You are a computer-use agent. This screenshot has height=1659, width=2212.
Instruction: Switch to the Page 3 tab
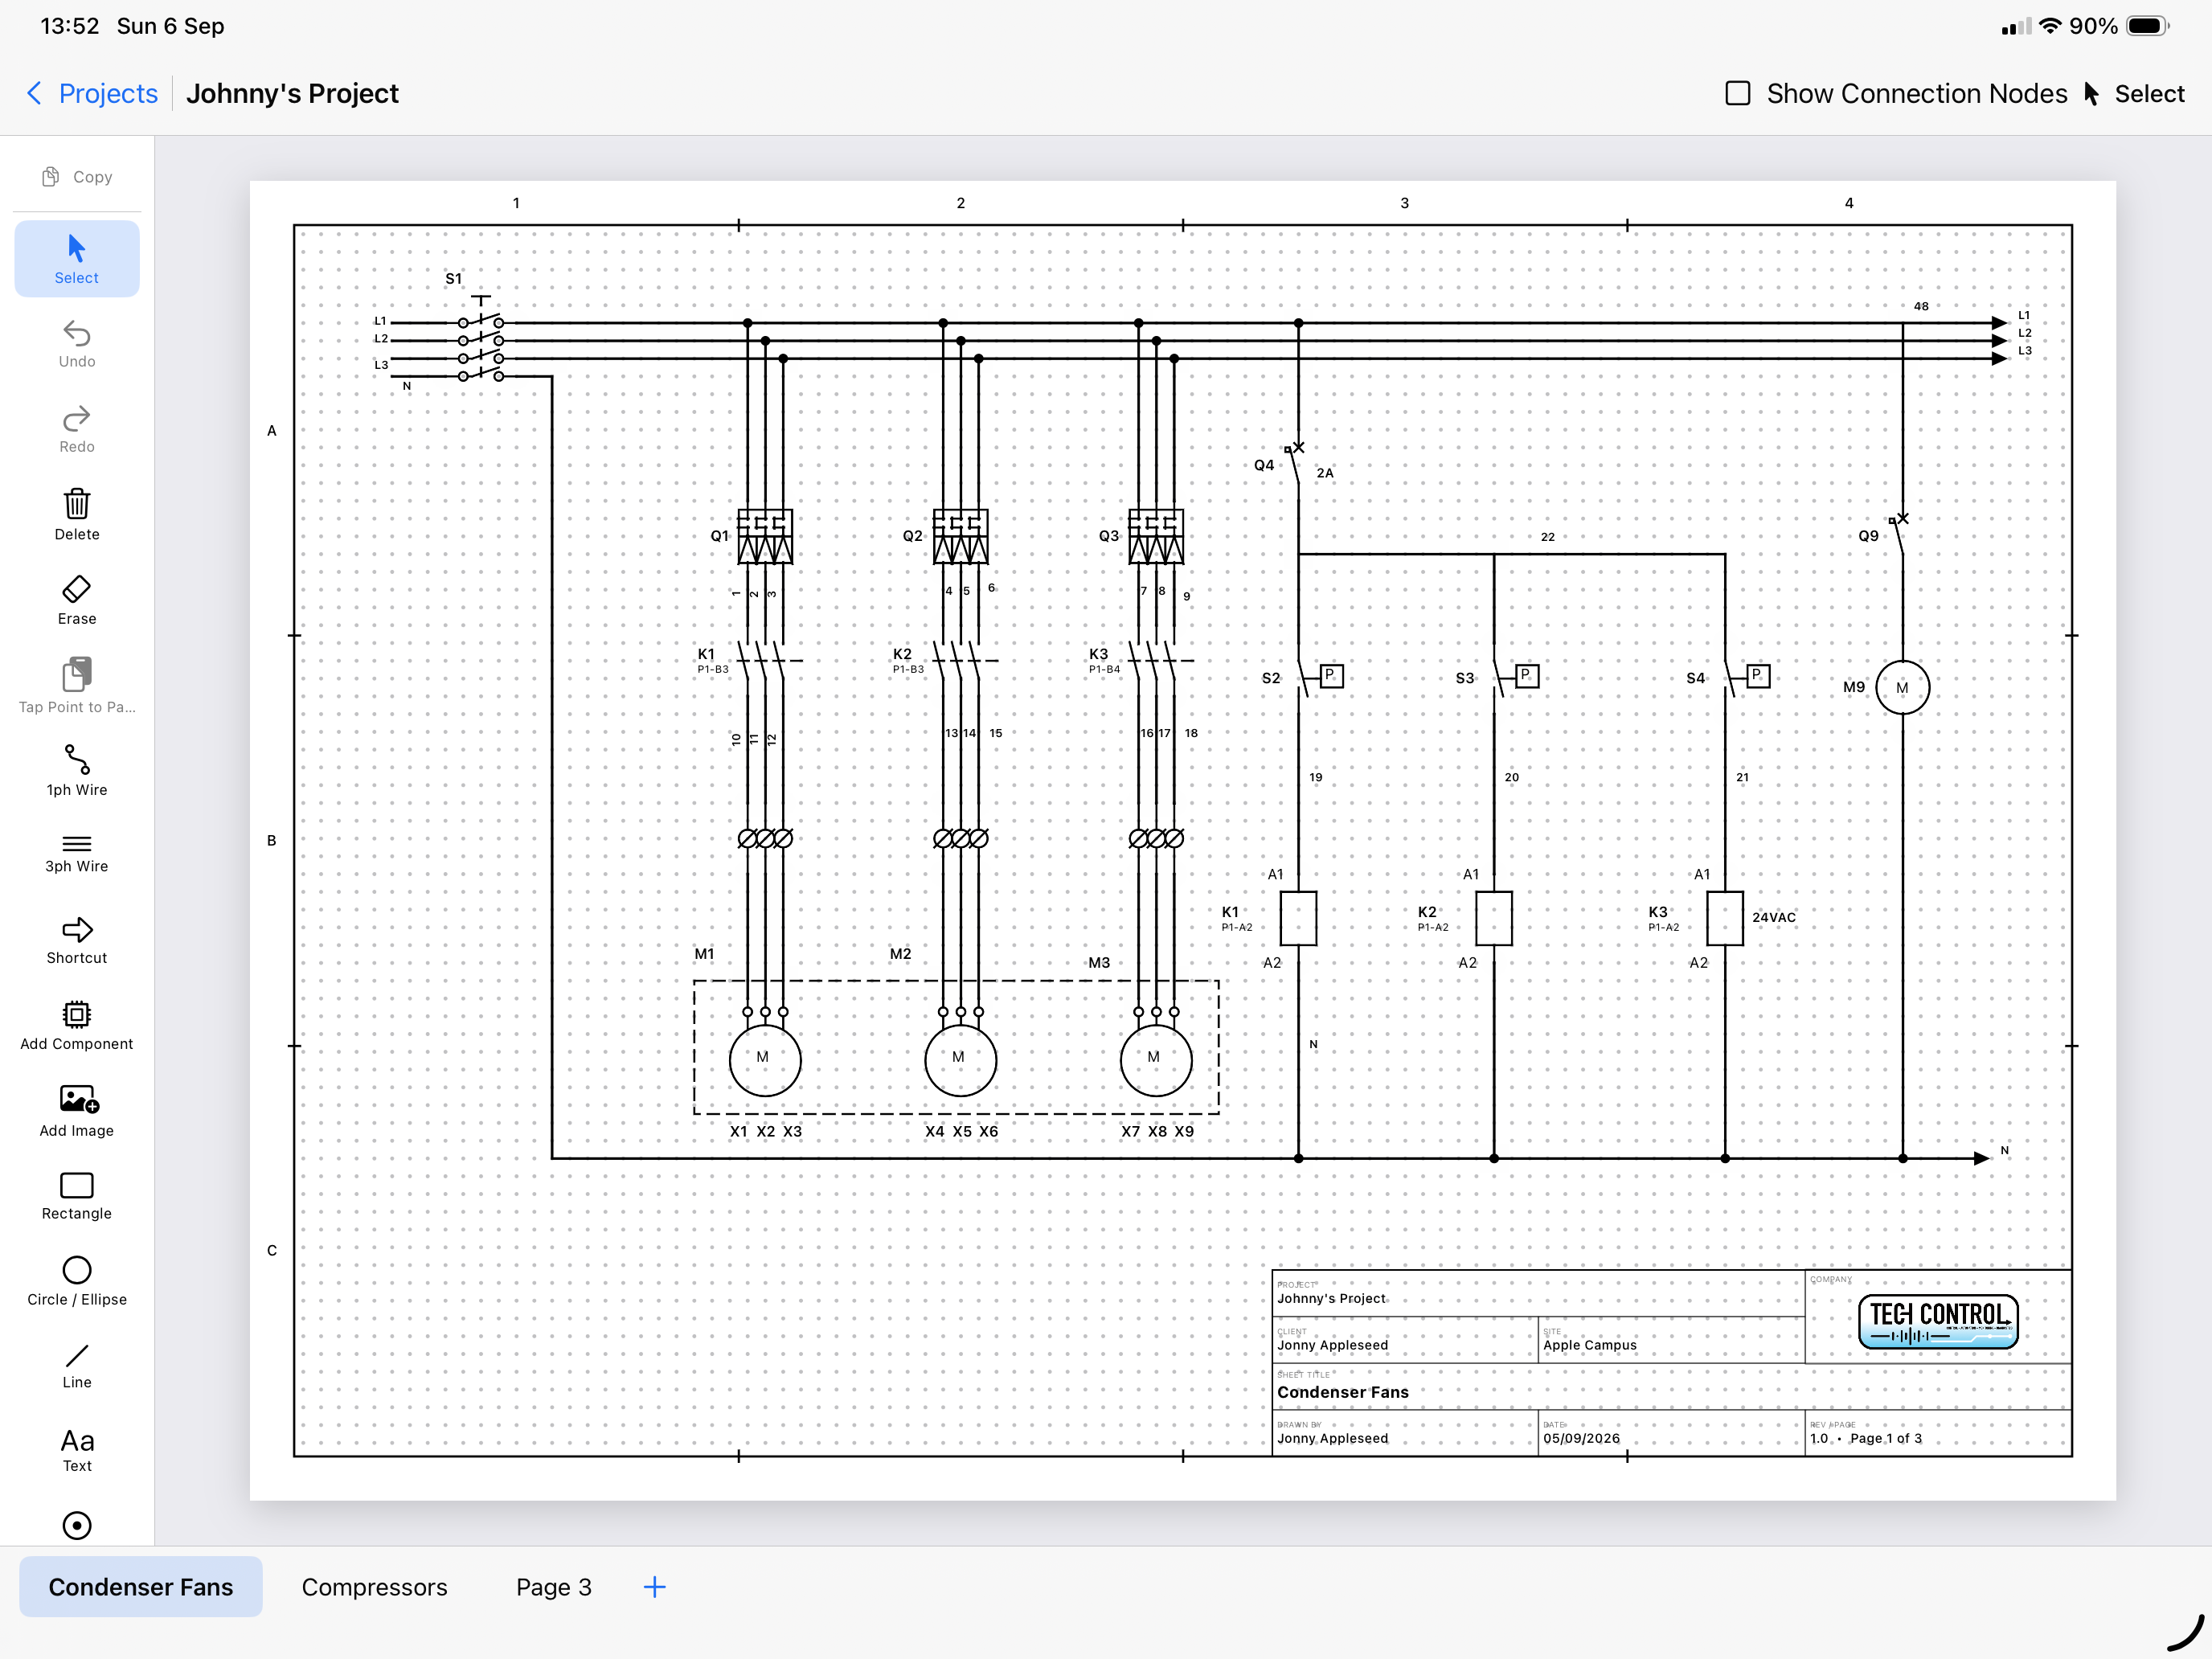pyautogui.click(x=553, y=1587)
